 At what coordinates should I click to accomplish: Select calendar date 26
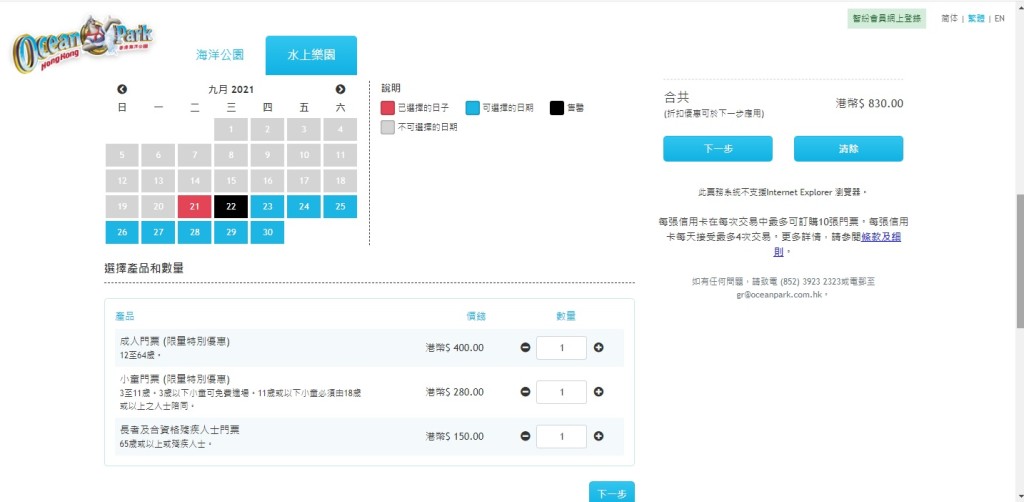(x=122, y=232)
